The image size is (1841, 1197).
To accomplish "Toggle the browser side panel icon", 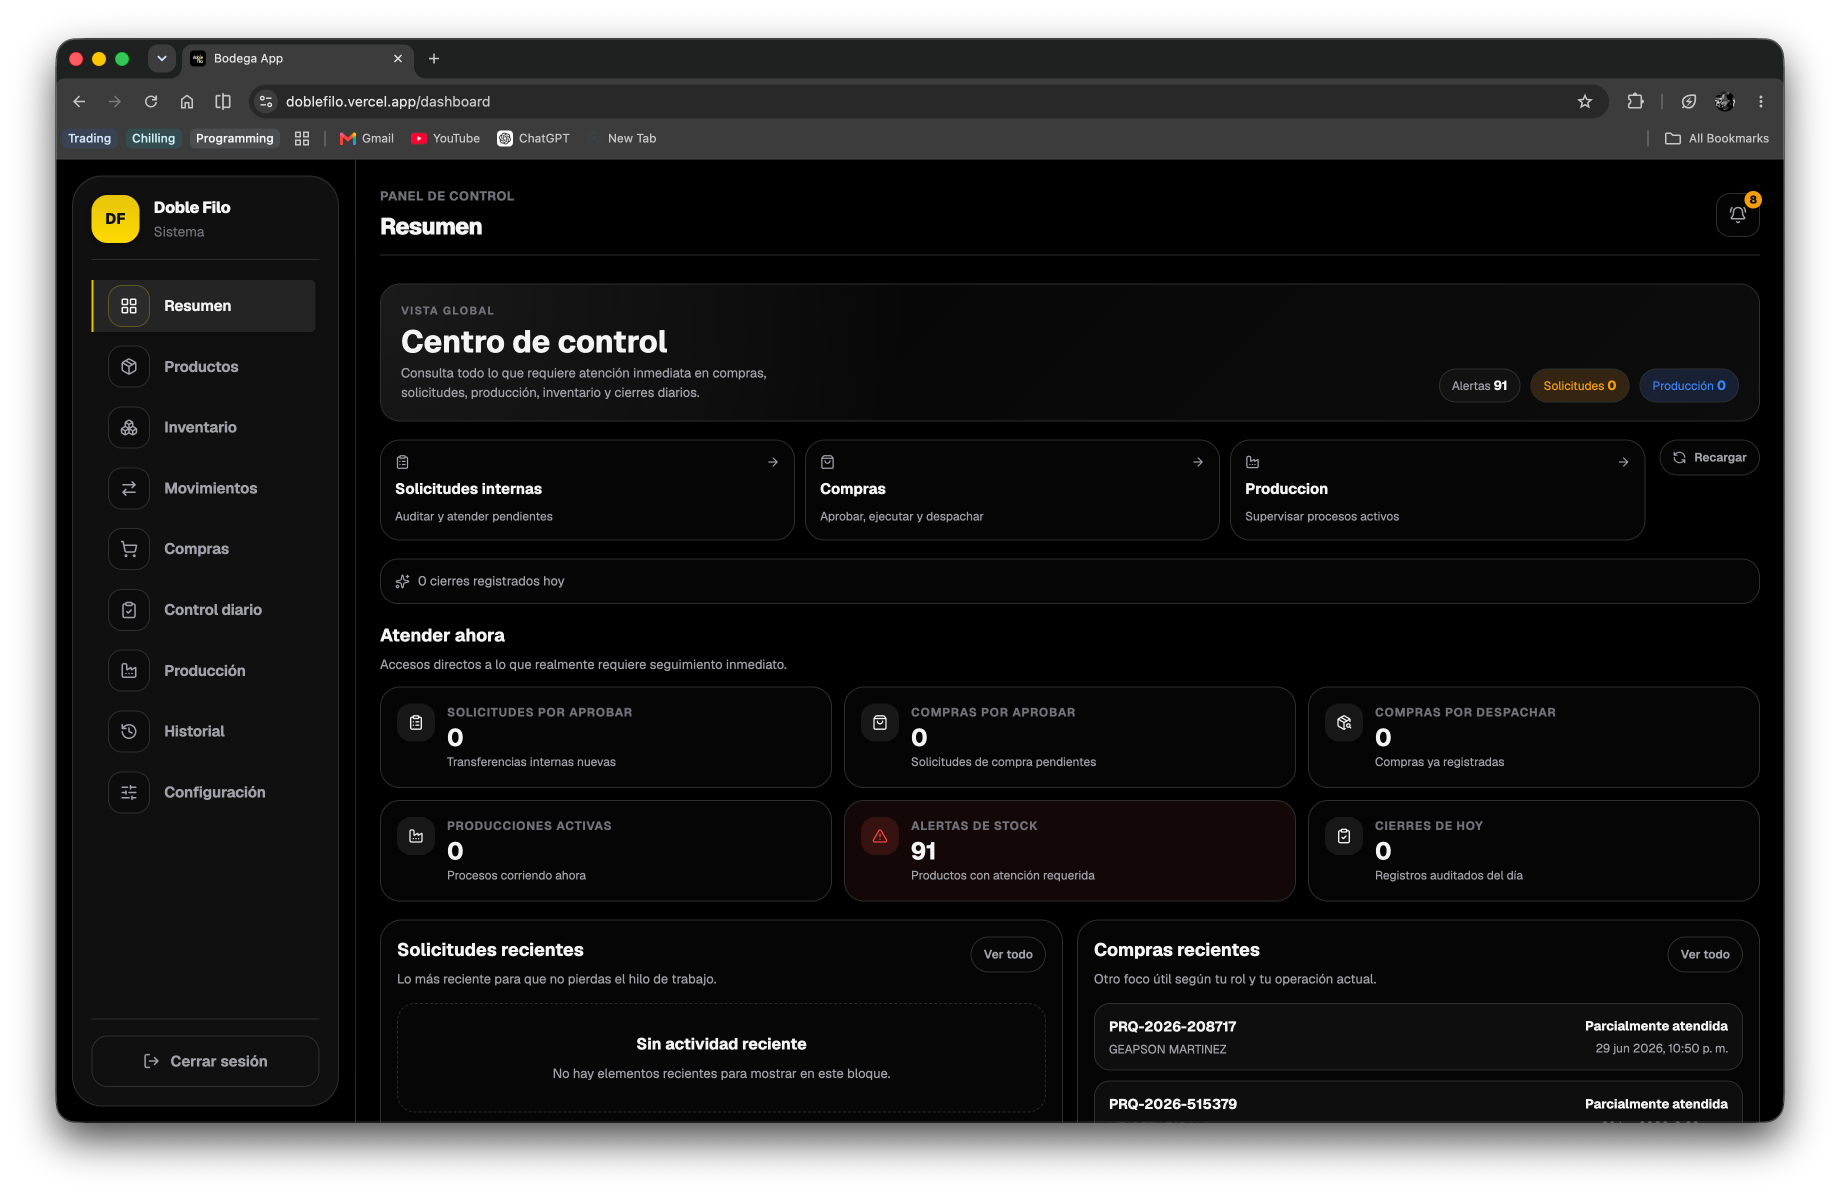I will point(223,101).
